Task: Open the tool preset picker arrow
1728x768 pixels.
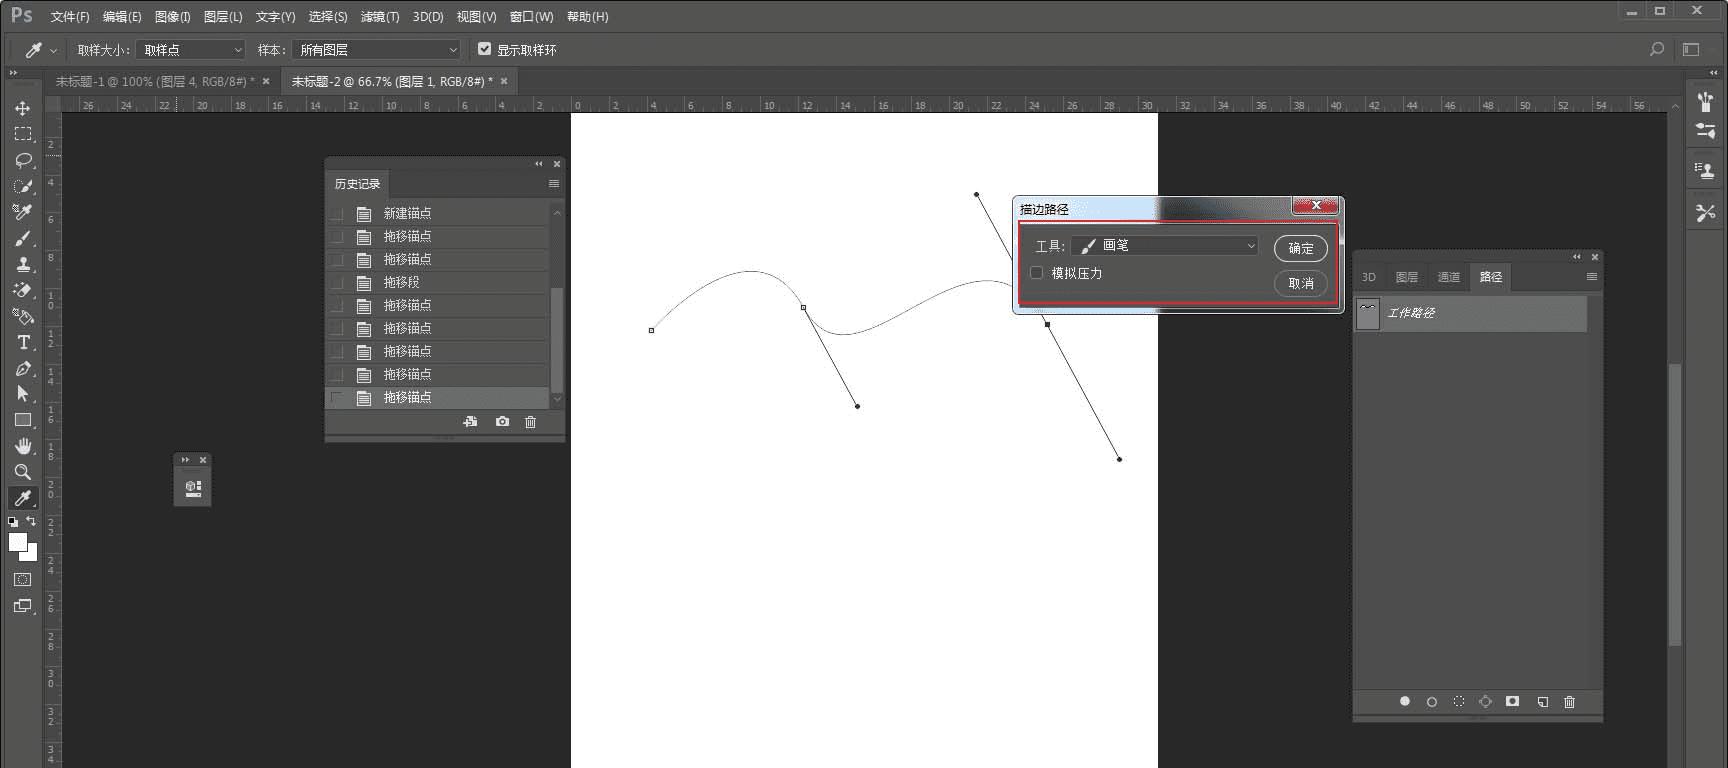Action: pyautogui.click(x=53, y=50)
